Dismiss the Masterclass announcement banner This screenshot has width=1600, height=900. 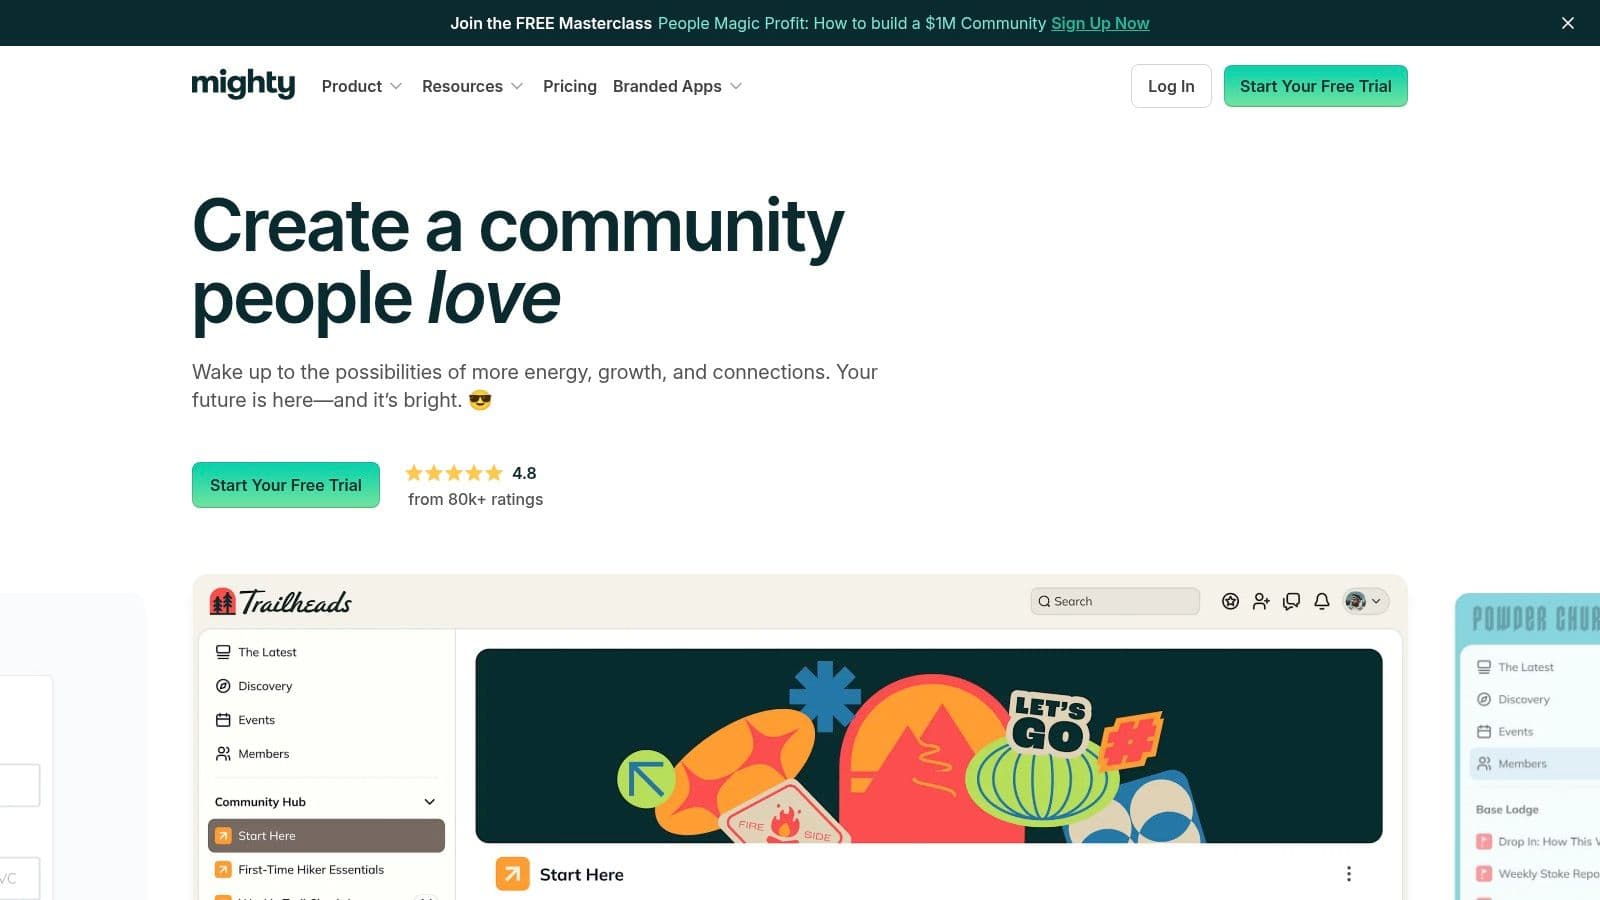point(1567,23)
